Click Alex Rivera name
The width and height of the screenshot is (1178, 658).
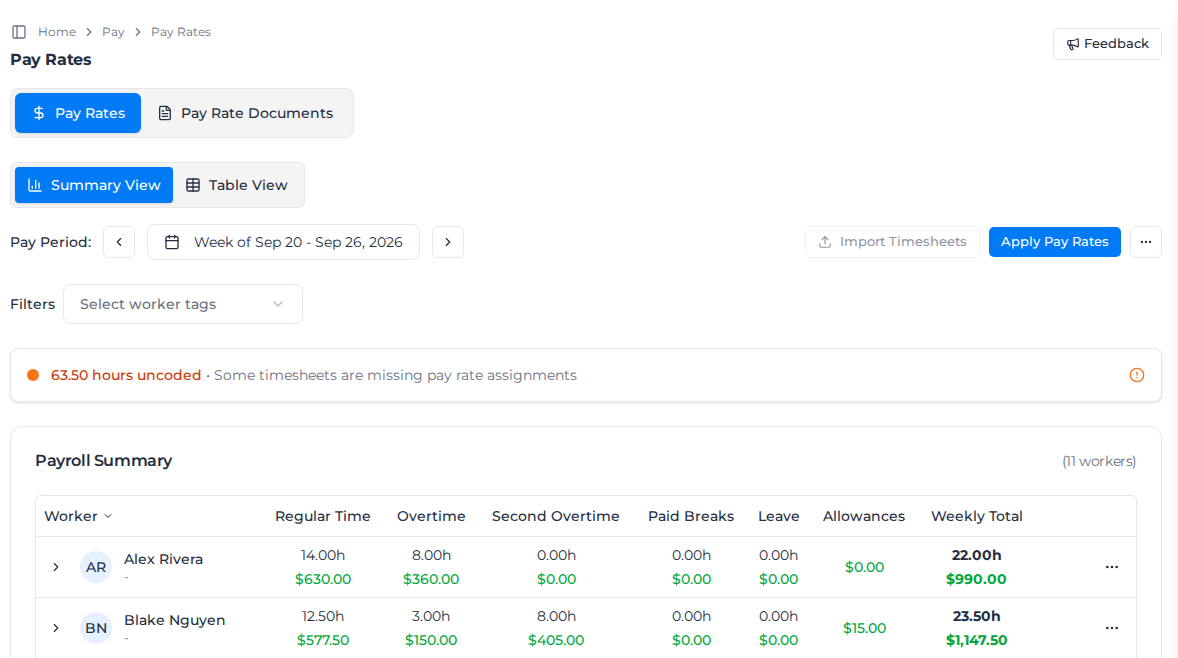[164, 559]
